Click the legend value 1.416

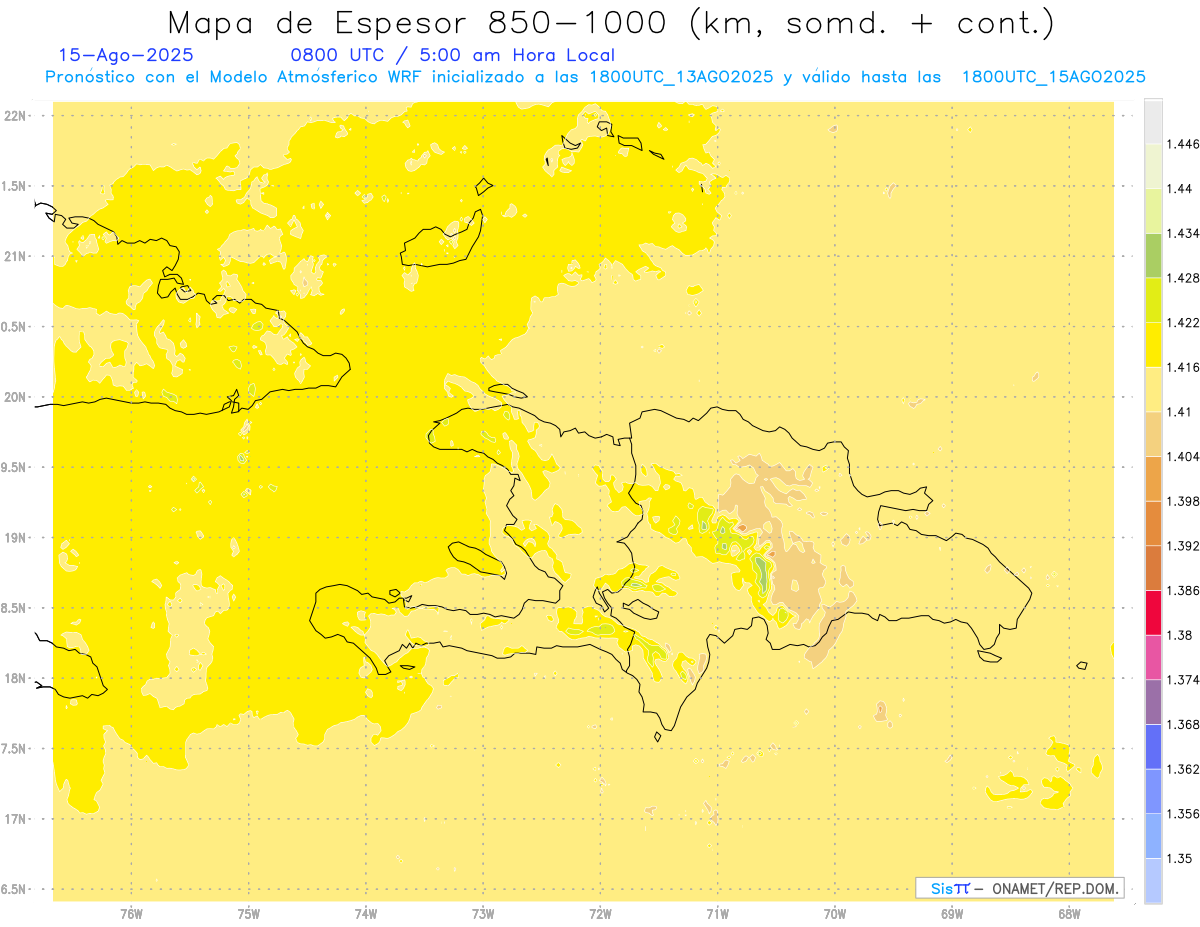pos(1183,367)
